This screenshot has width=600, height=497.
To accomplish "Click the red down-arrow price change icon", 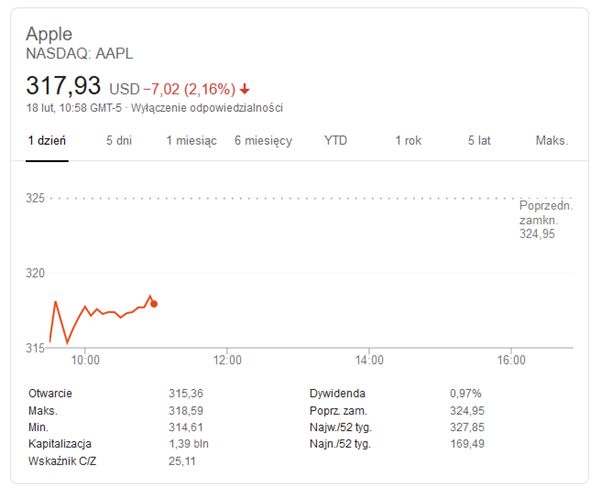I will pyautogui.click(x=247, y=89).
